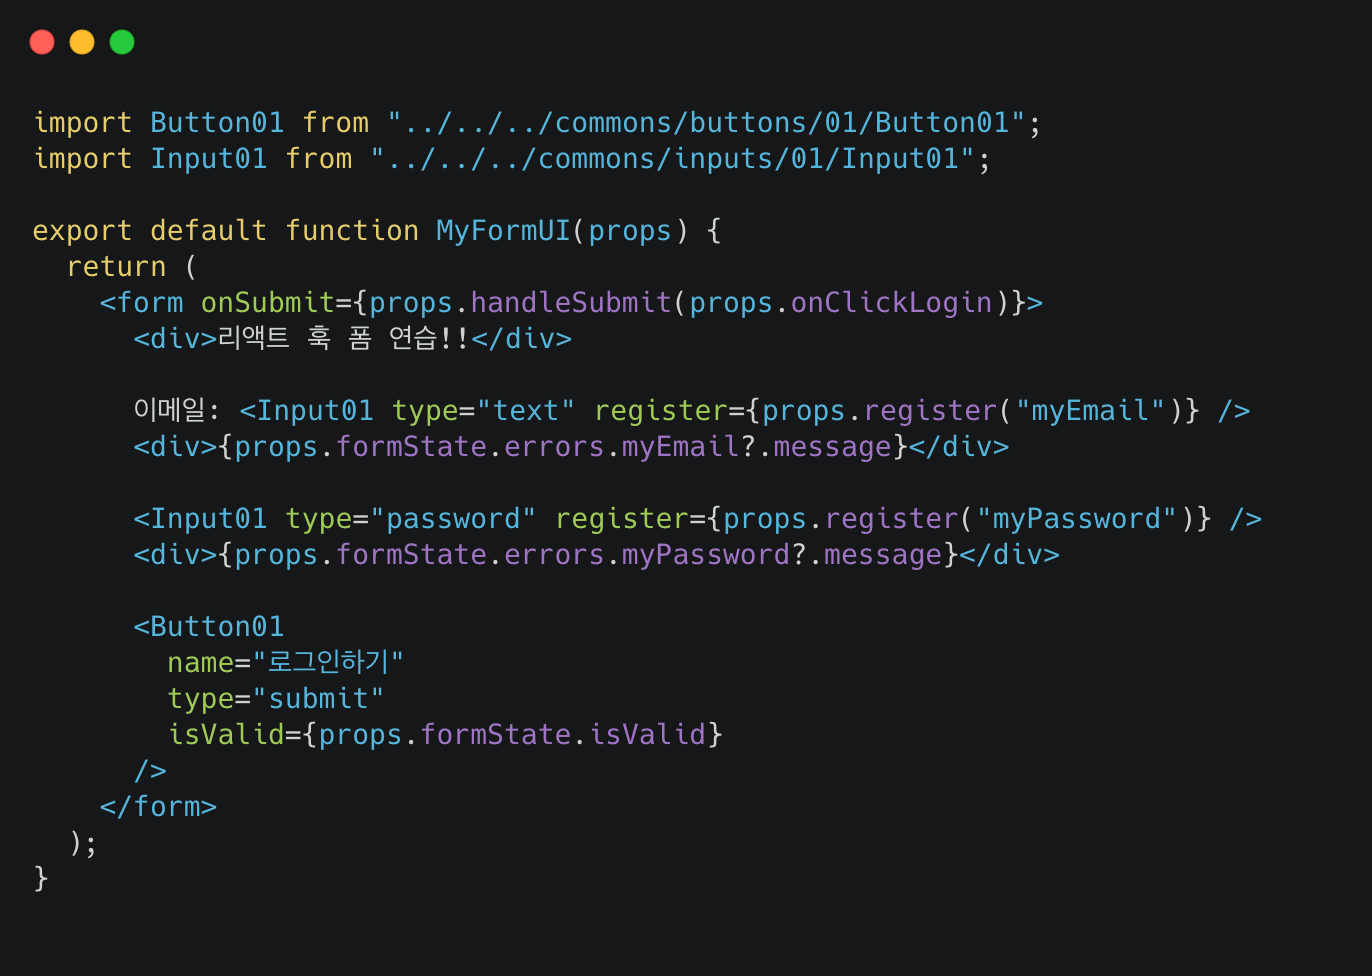
Task: Click the return keyword
Action: pos(116,267)
